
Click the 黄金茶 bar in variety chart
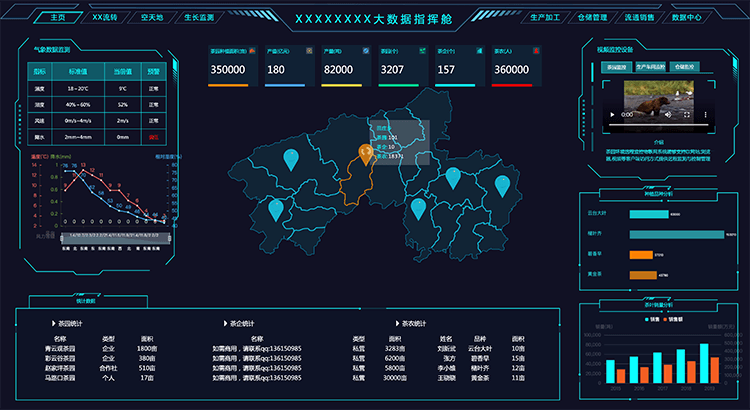click(643, 275)
